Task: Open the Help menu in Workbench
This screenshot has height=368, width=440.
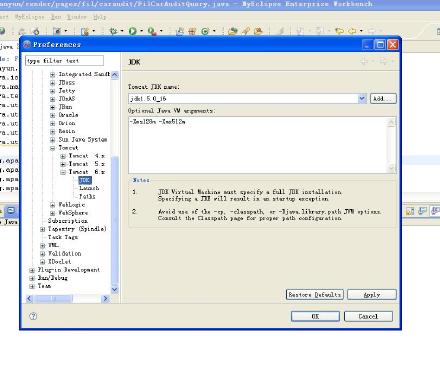Action: (99, 17)
